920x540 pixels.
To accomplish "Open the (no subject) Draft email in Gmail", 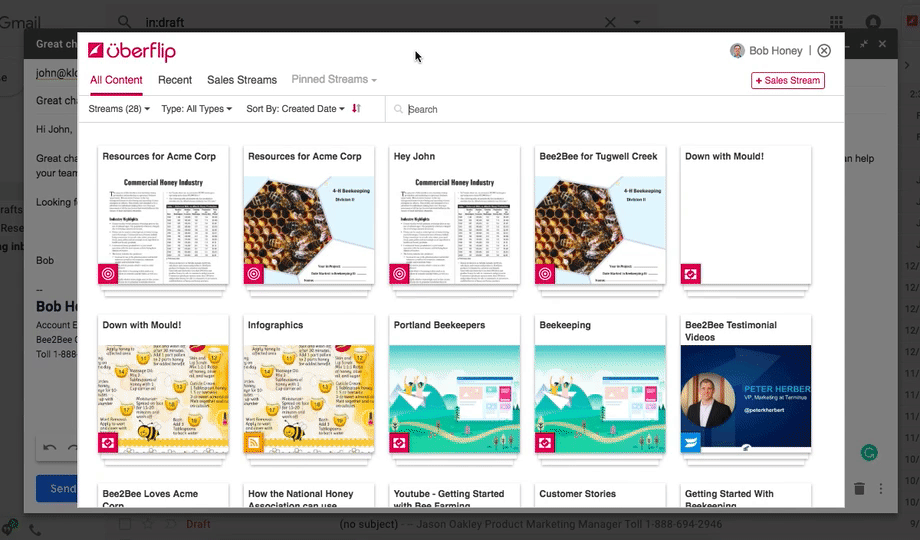I will [x=531, y=524].
